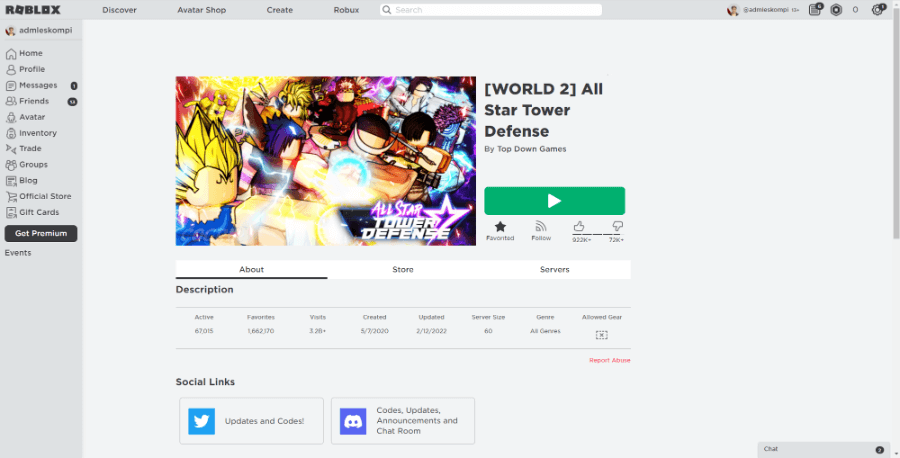Image resolution: width=900 pixels, height=458 pixels.
Task: Open Official Store in the sidebar
Action: [x=38, y=196]
